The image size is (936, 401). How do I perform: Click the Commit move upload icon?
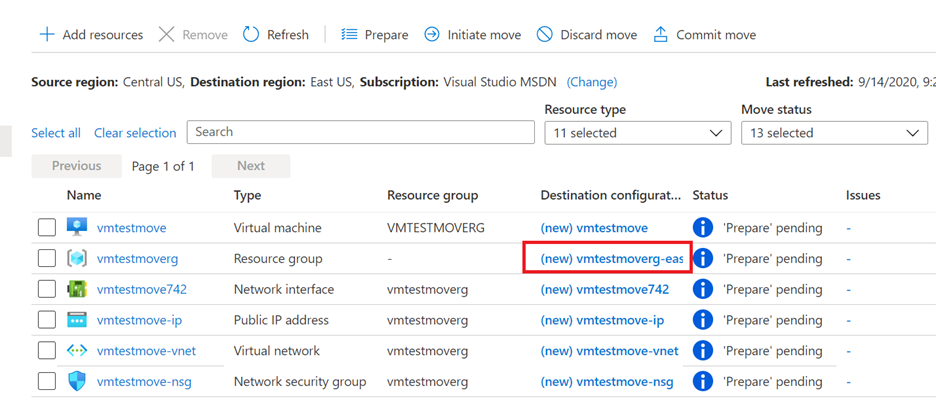pos(661,35)
